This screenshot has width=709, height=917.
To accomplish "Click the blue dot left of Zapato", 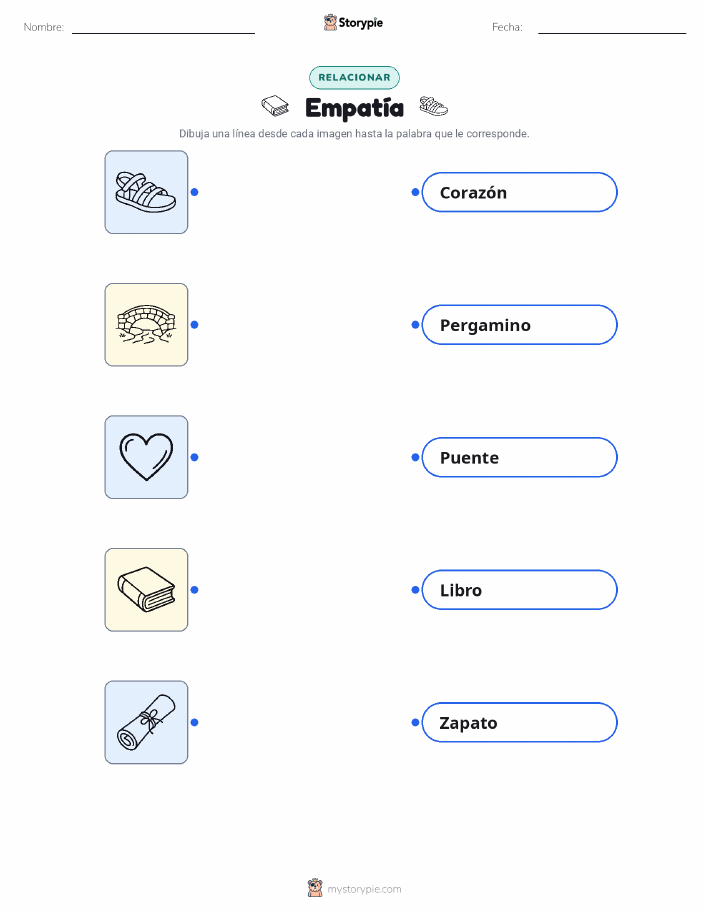I will pyautogui.click(x=415, y=722).
